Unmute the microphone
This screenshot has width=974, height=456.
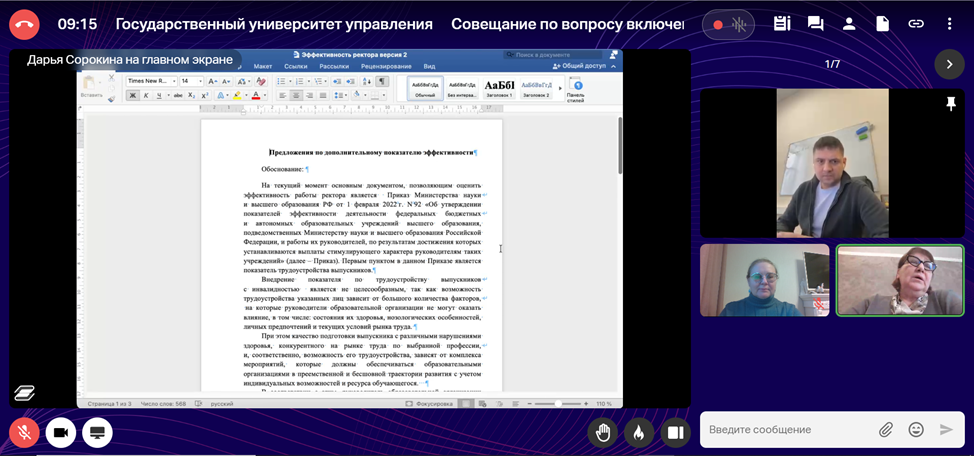[23, 432]
